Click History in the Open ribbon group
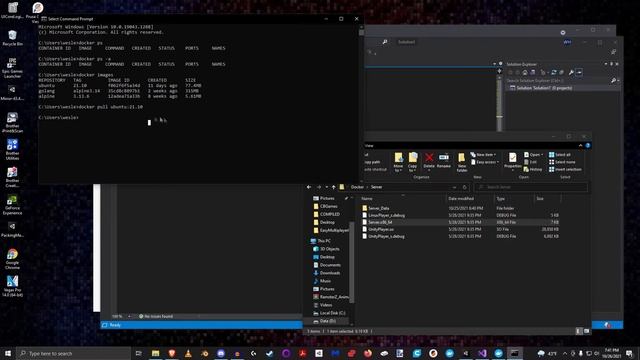Viewport: 640px width, 360px height. point(533,169)
